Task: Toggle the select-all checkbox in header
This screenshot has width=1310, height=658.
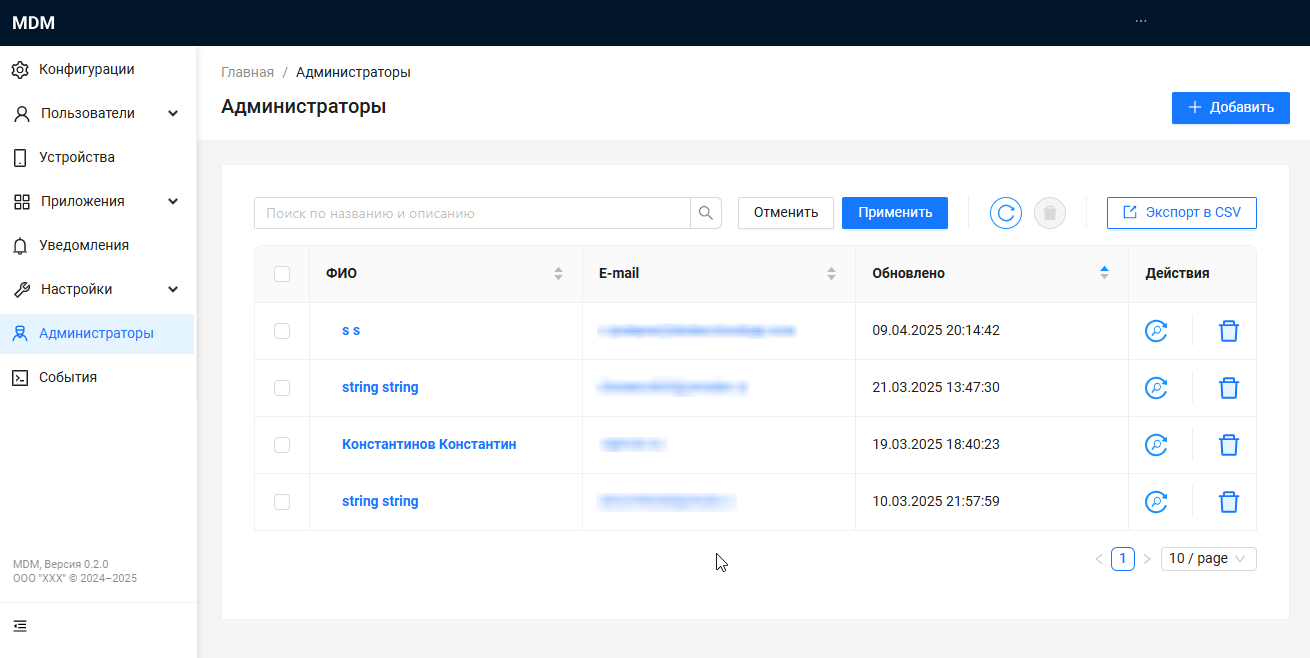Action: tap(282, 274)
